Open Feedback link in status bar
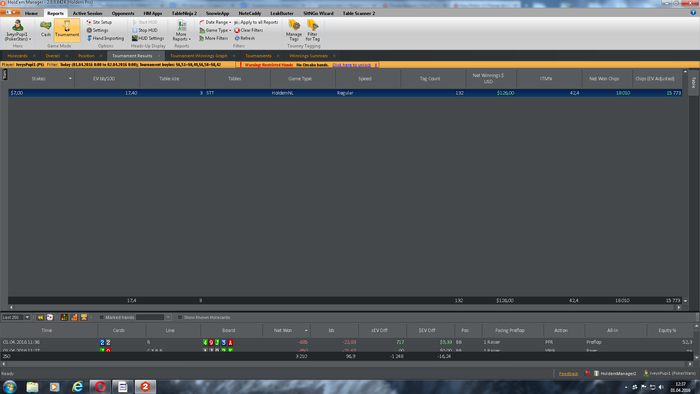This screenshot has height=394, width=700. 568,373
